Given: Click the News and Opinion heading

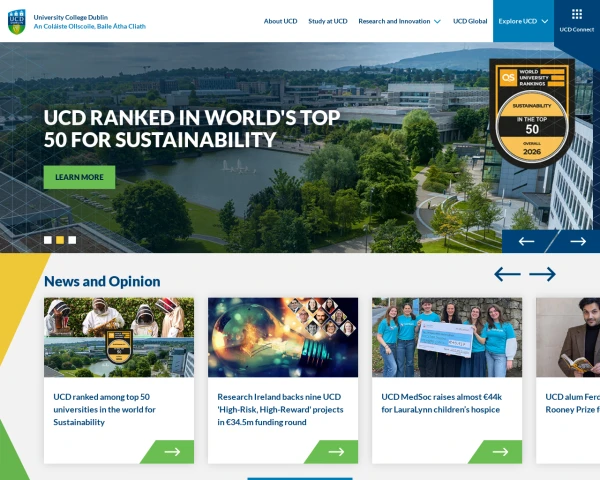Looking at the screenshot, I should point(102,281).
